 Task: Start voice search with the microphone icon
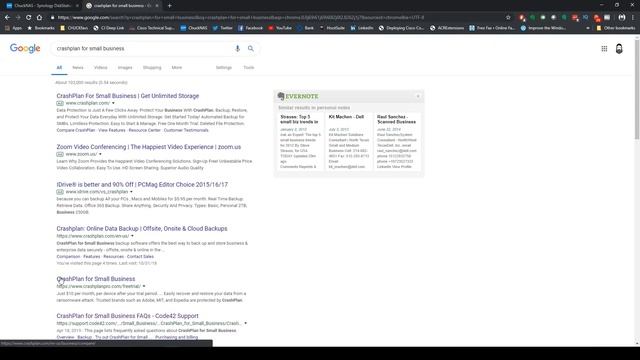(x=237, y=49)
